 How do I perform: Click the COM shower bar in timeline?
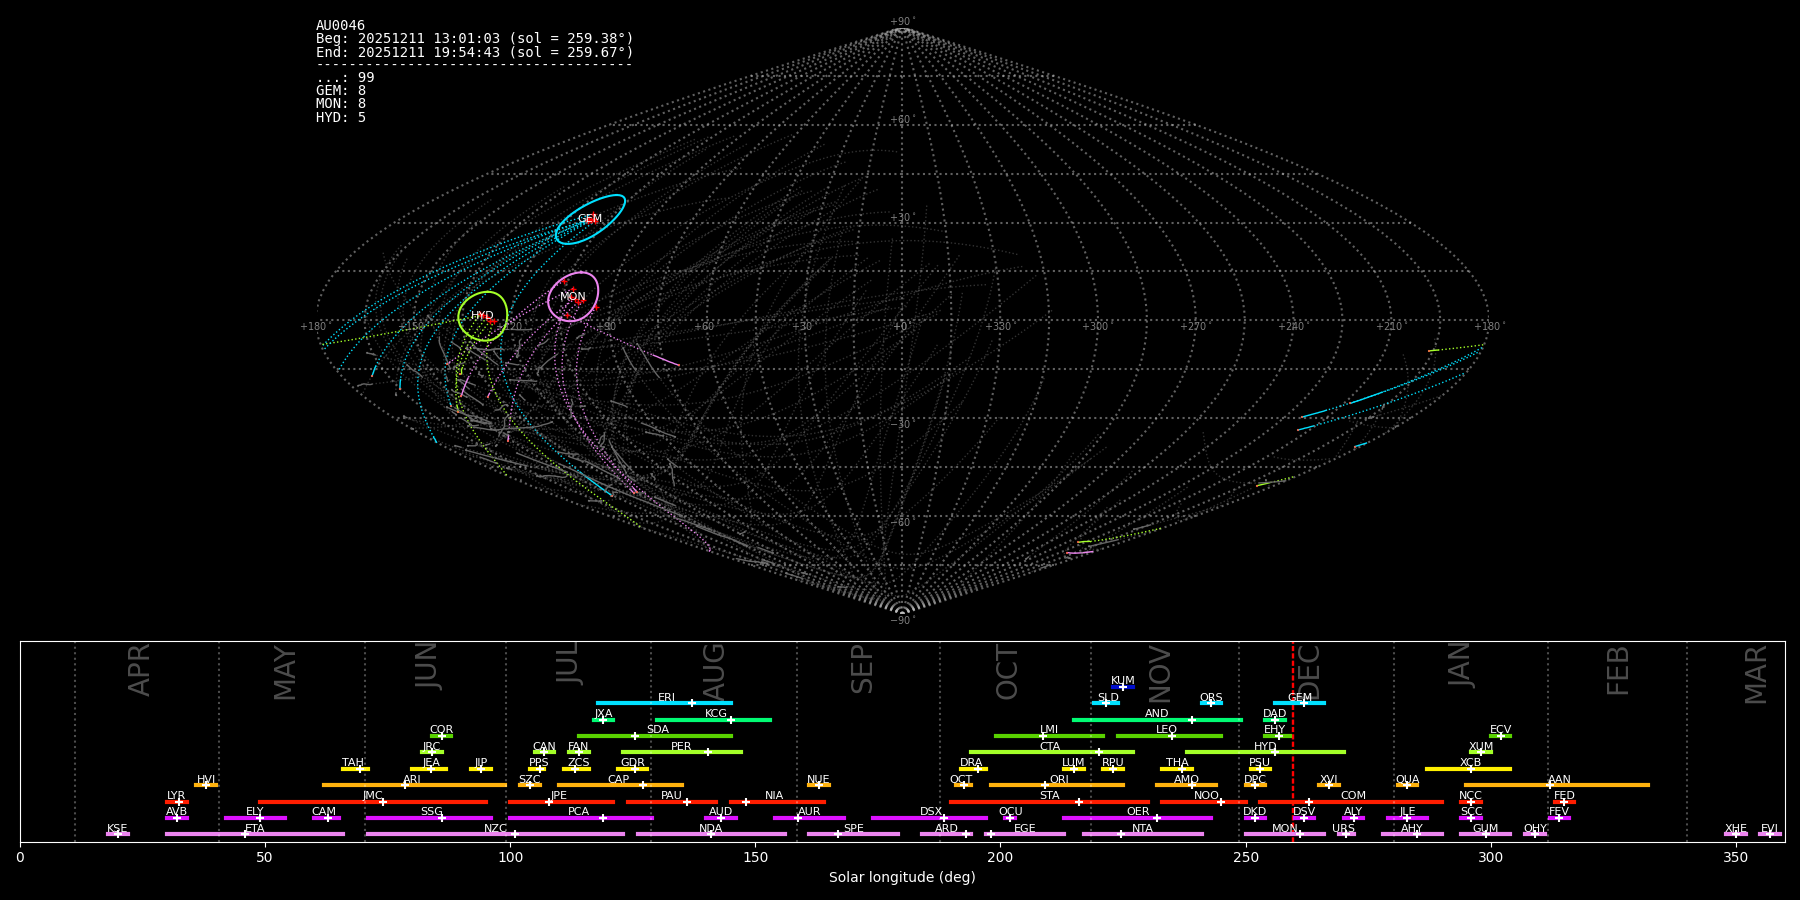[x=1351, y=802]
